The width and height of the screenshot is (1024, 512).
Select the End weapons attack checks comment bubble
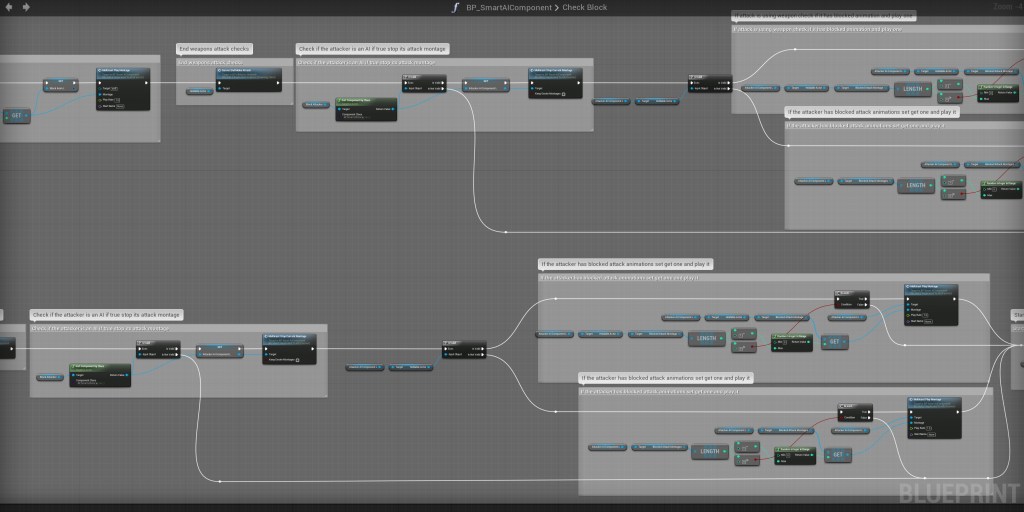click(x=214, y=49)
